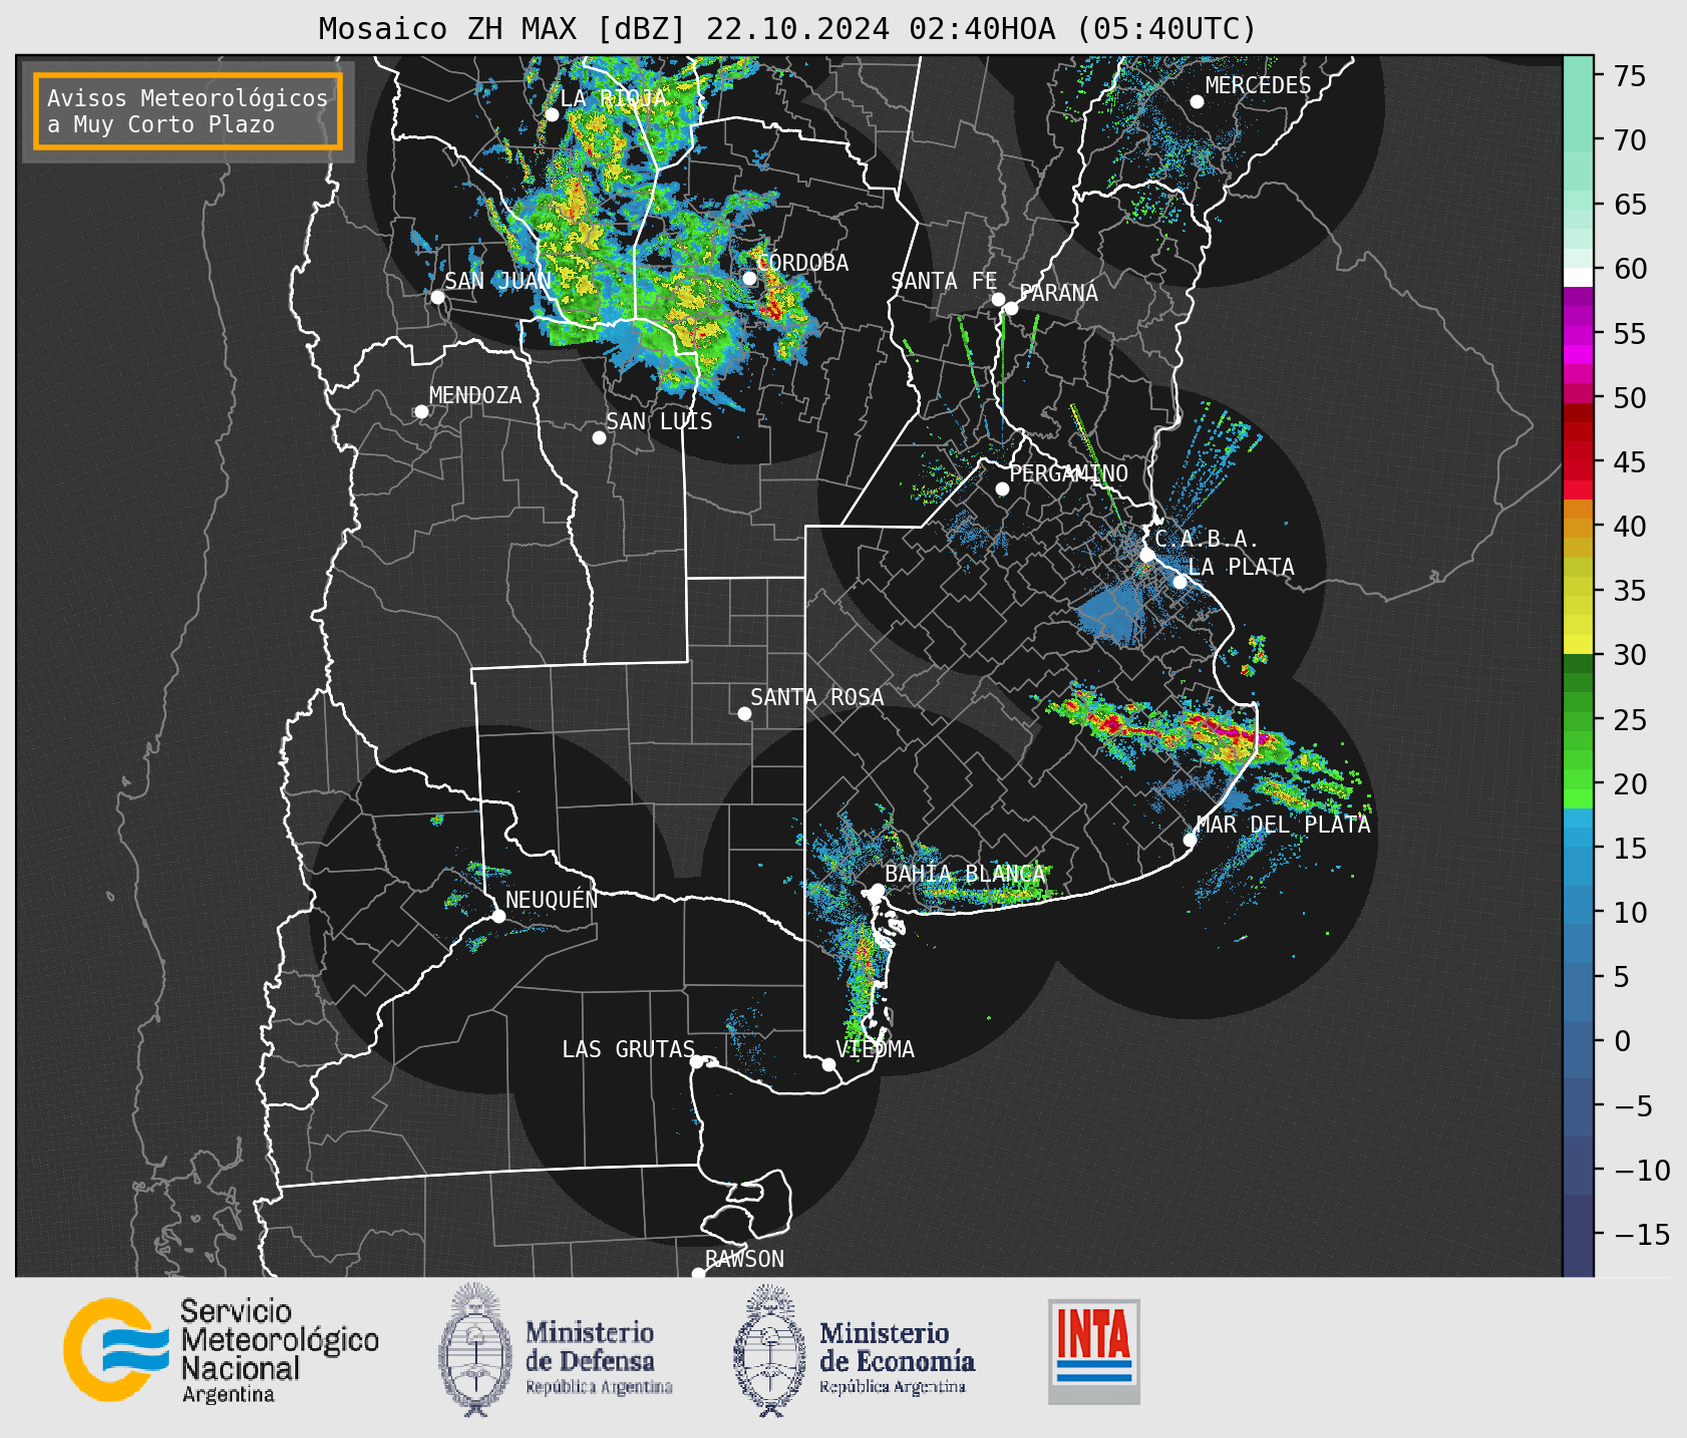
Task: Click the BAHIA BLANCA label text
Action: click(x=965, y=874)
